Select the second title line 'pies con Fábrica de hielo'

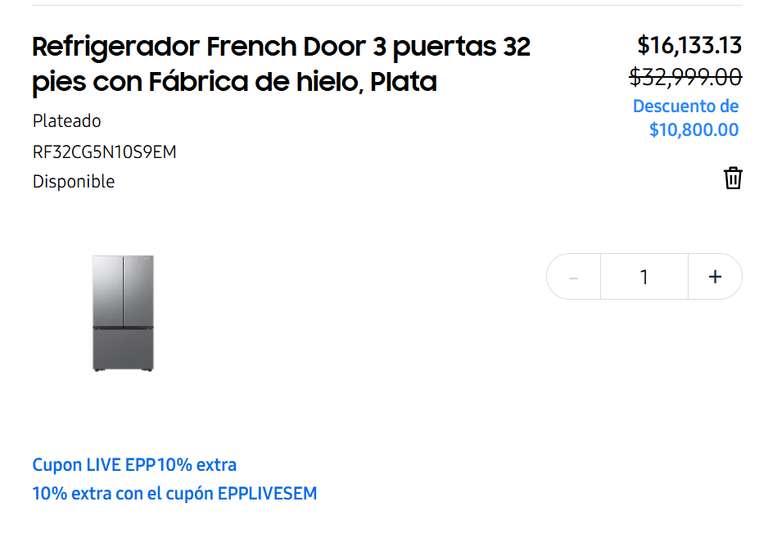pos(197,82)
